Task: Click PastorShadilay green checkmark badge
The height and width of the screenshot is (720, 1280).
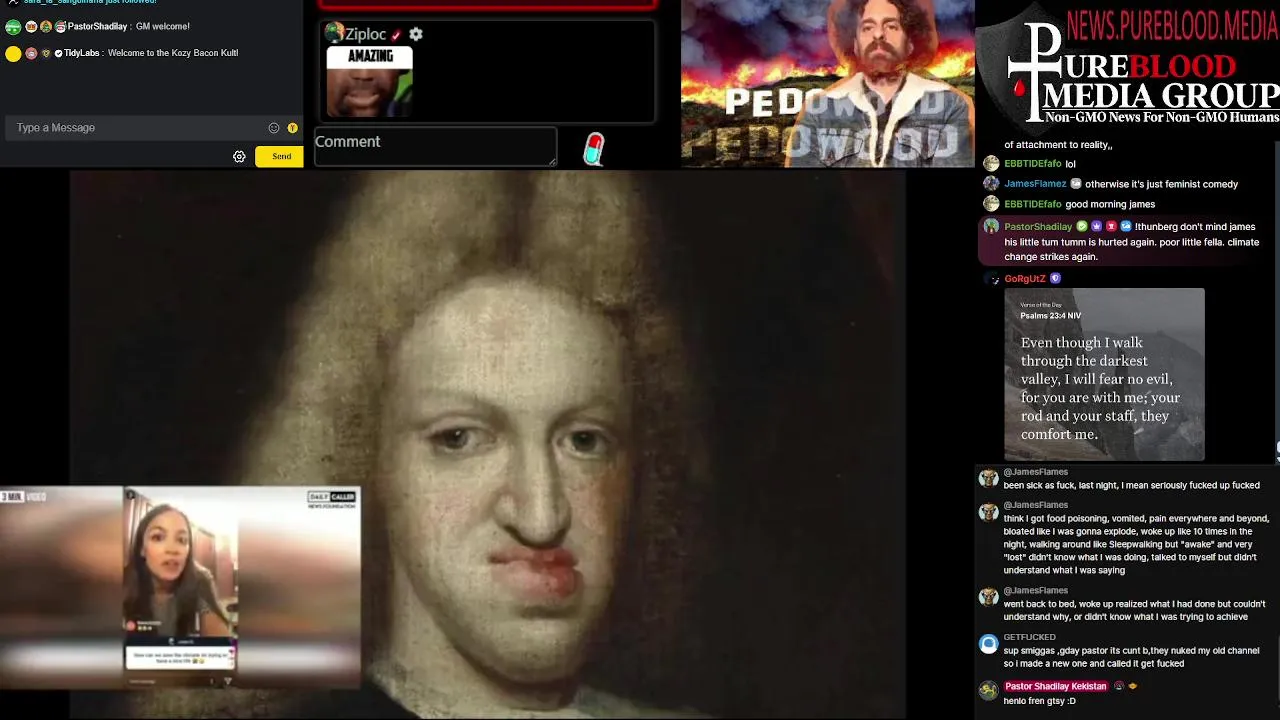Action: pyautogui.click(x=1082, y=227)
